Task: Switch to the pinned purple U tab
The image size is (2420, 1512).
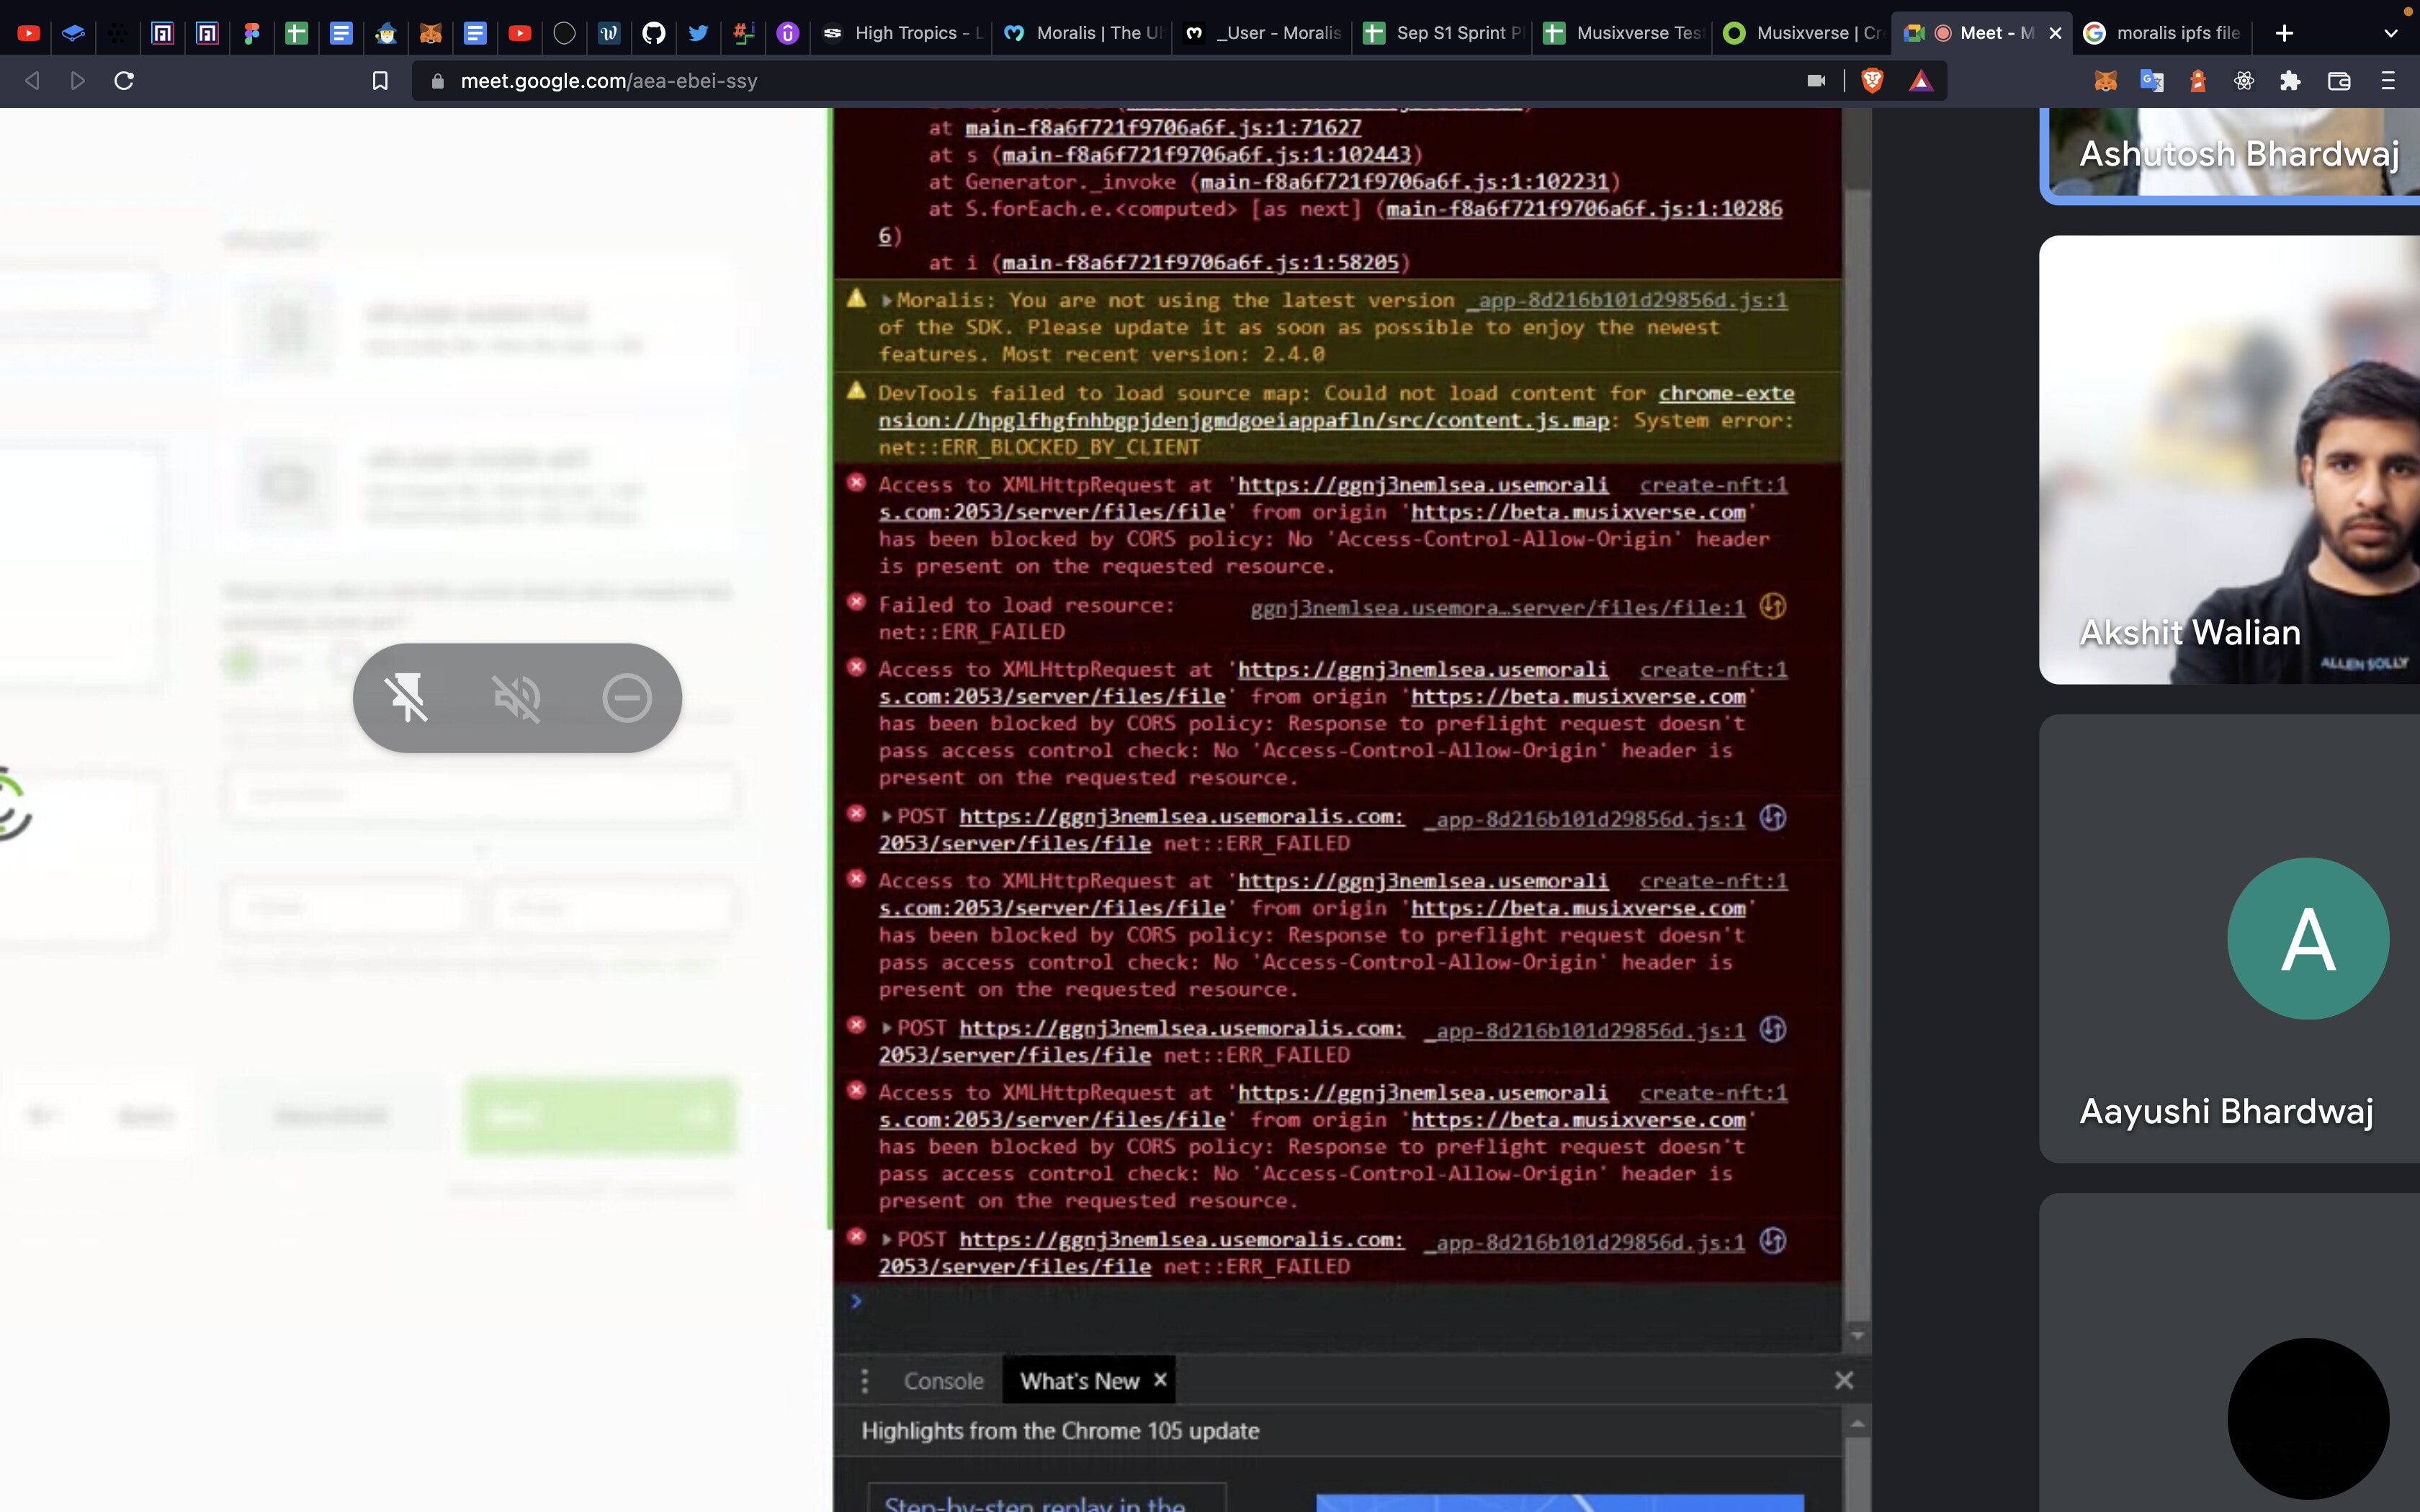Action: click(x=788, y=33)
